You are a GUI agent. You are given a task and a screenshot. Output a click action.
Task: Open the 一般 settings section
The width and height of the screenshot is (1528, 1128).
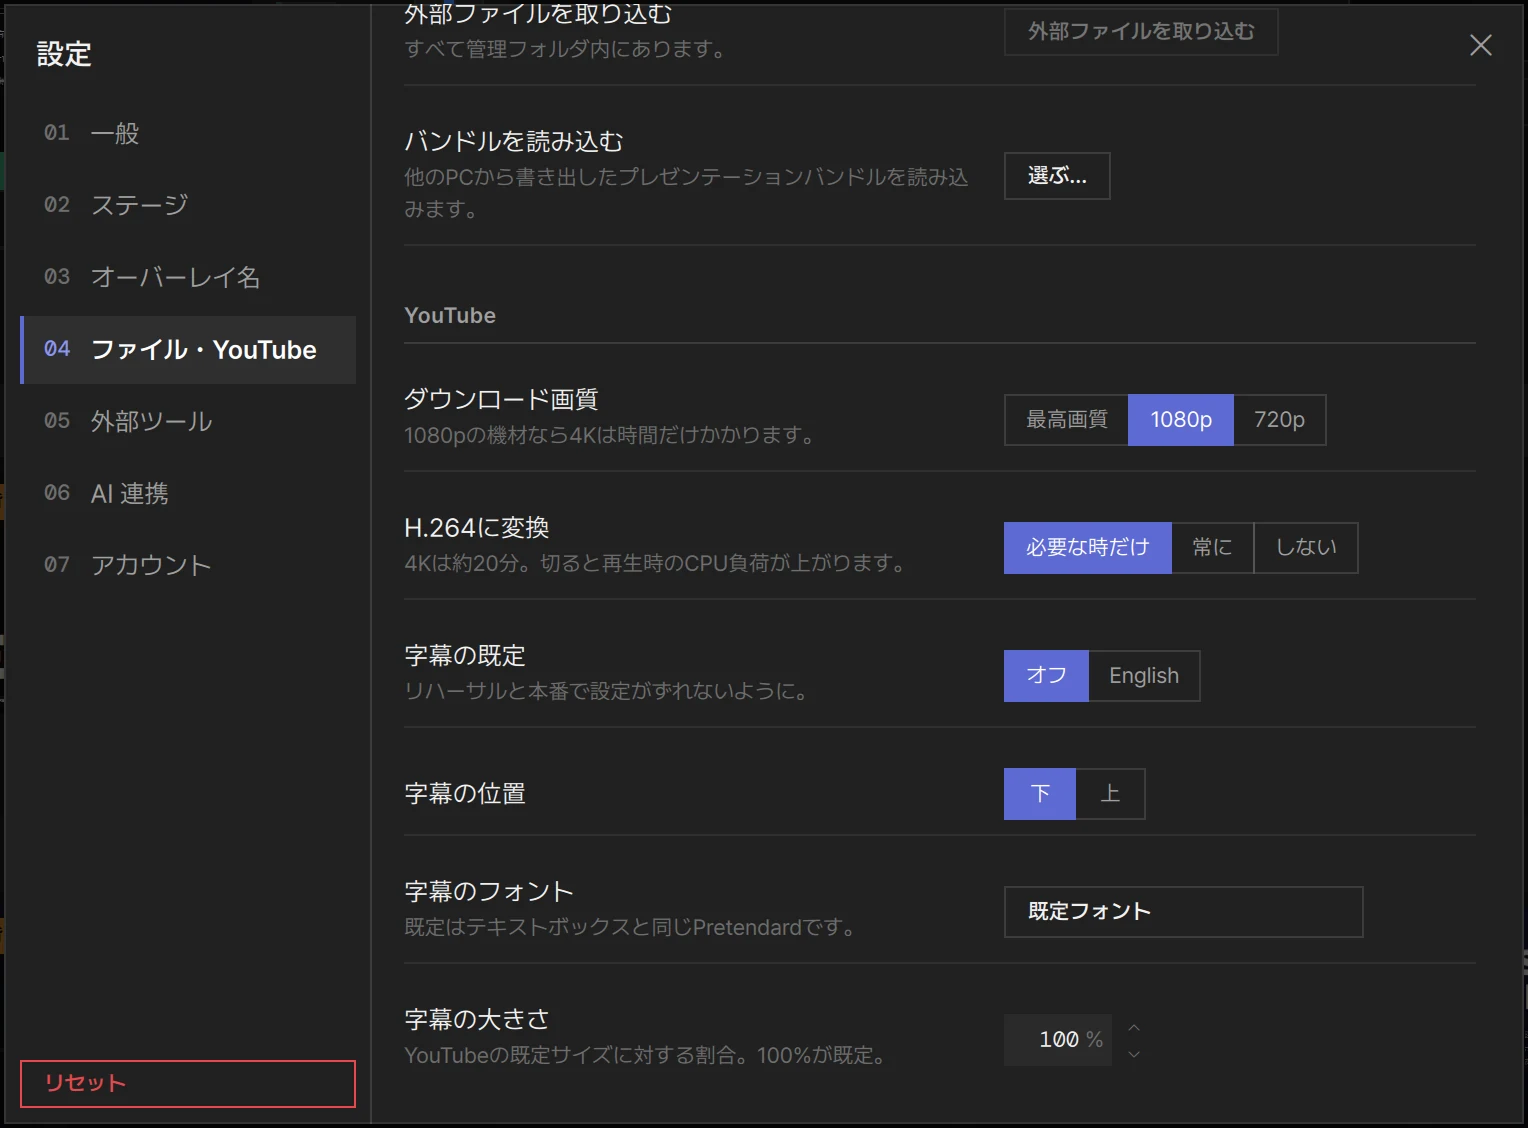coord(188,133)
